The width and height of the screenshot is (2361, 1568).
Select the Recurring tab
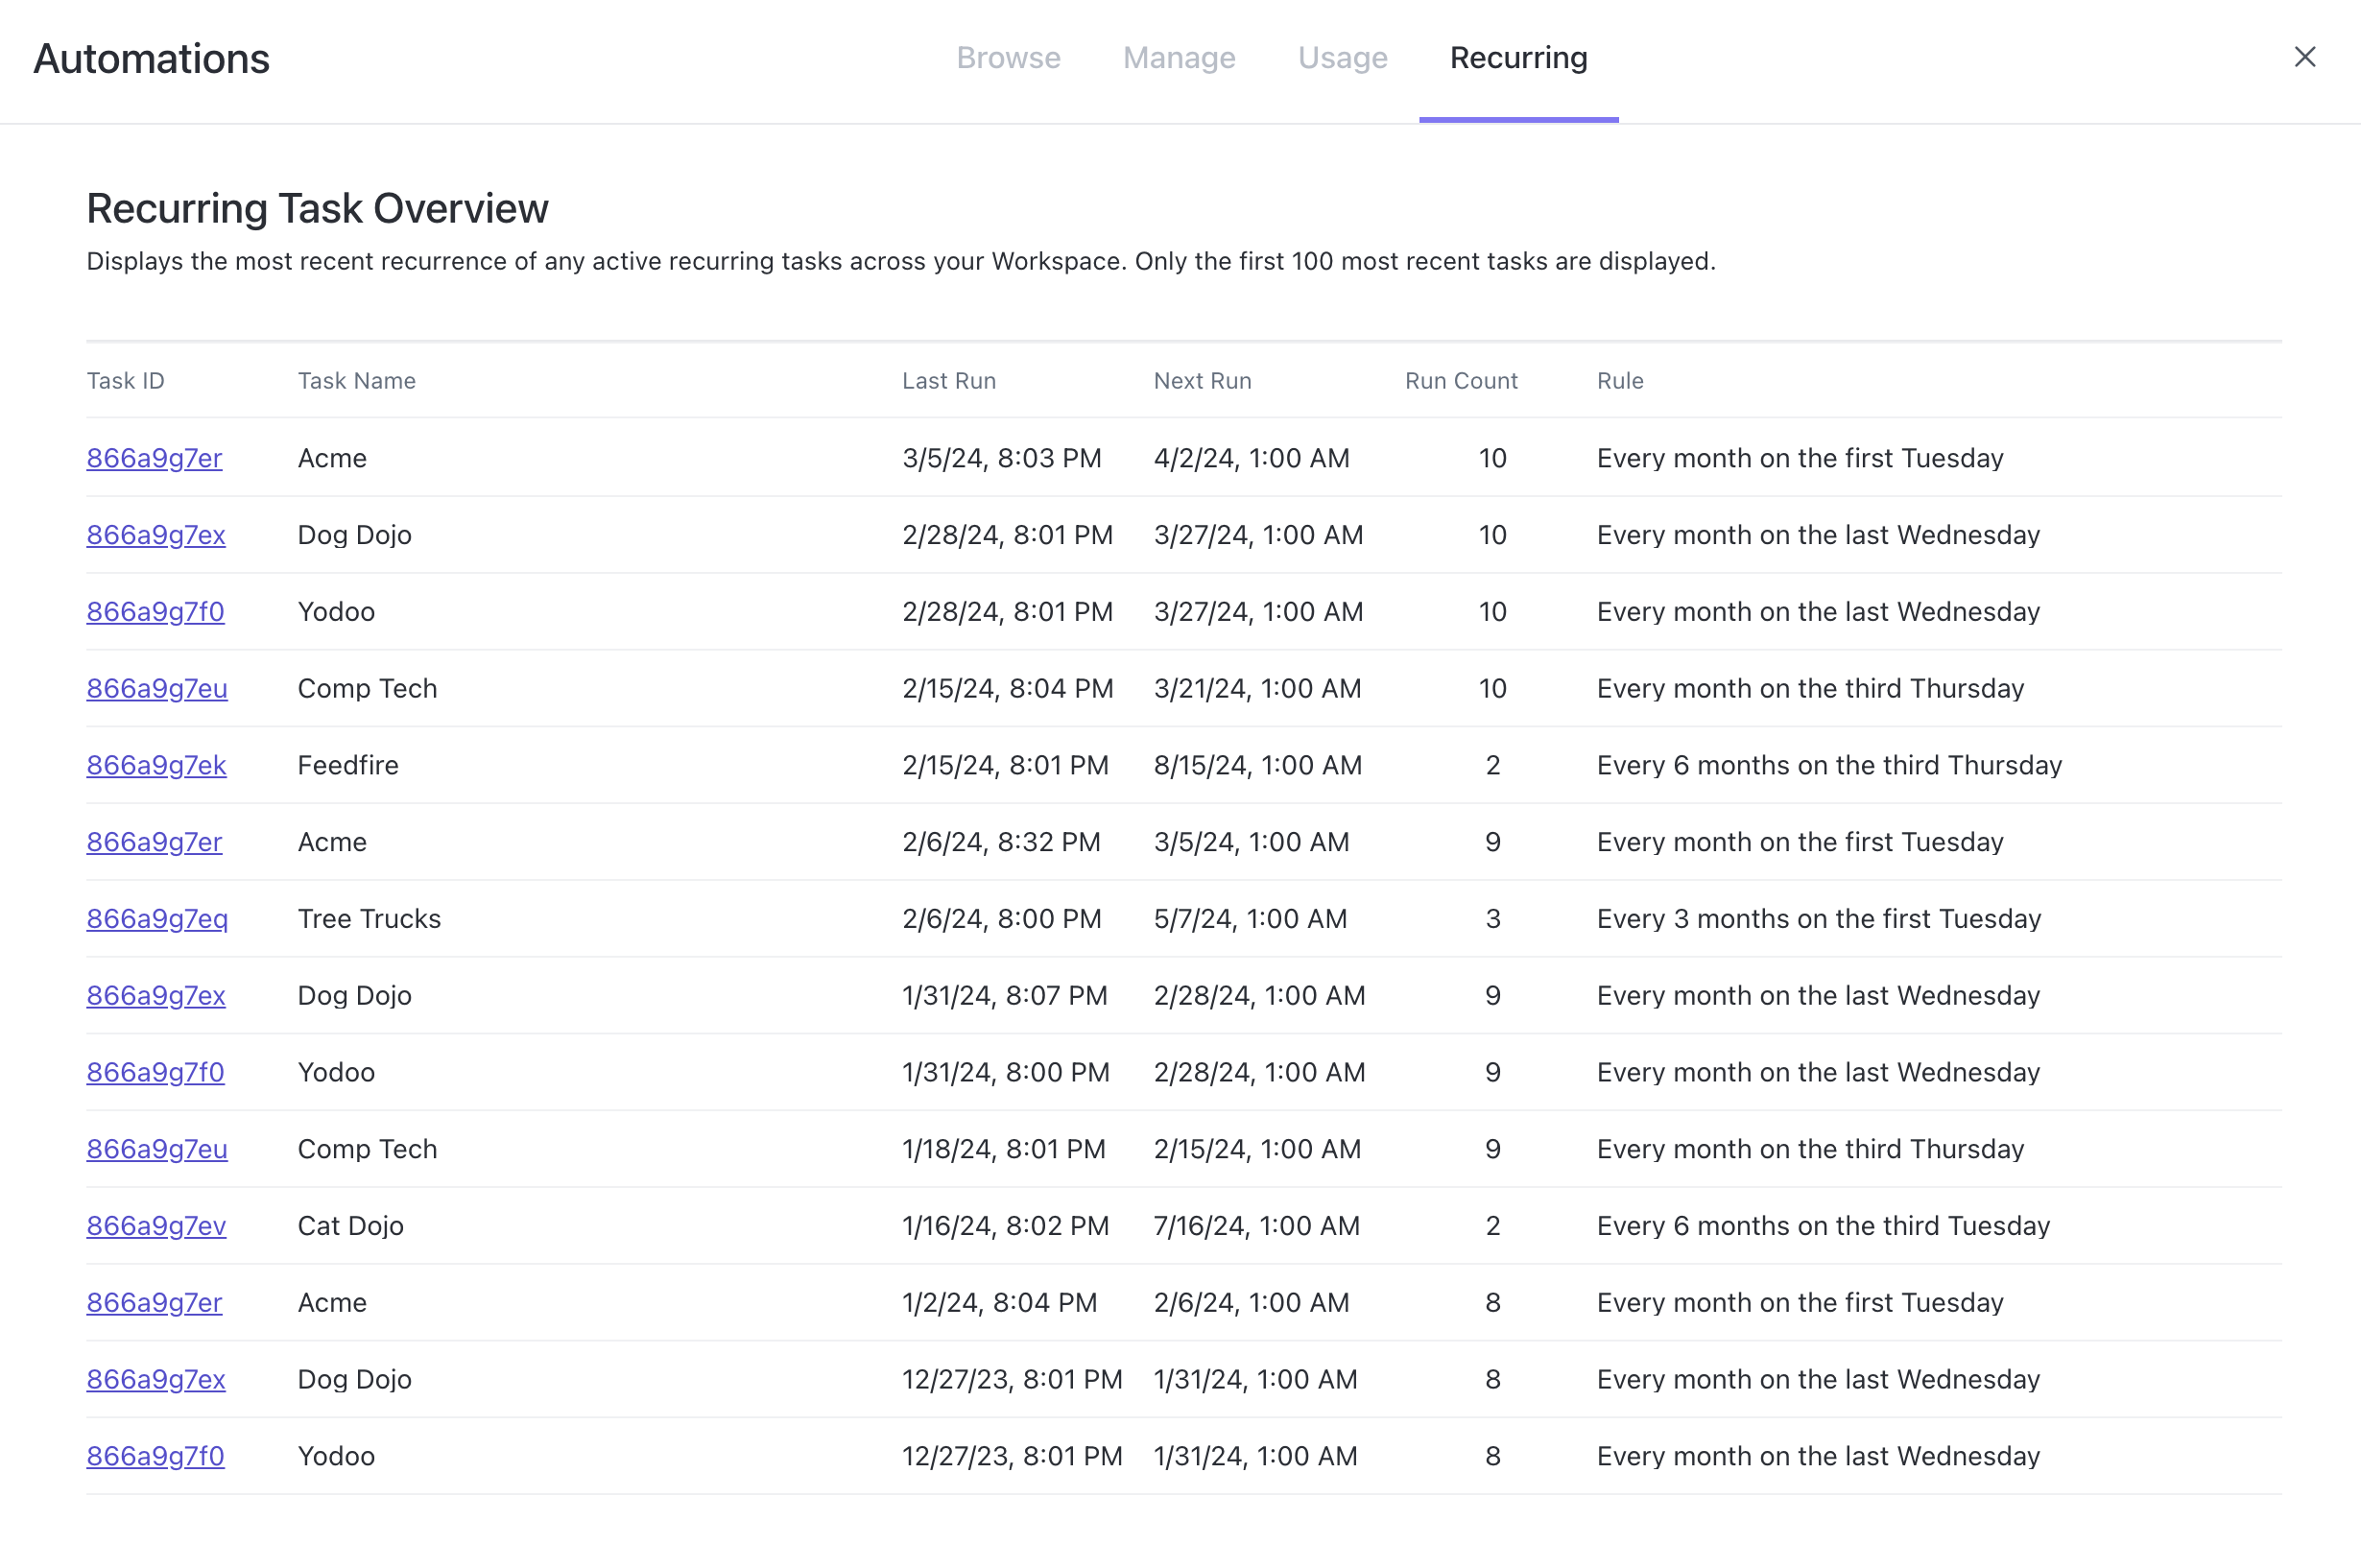tap(1518, 57)
